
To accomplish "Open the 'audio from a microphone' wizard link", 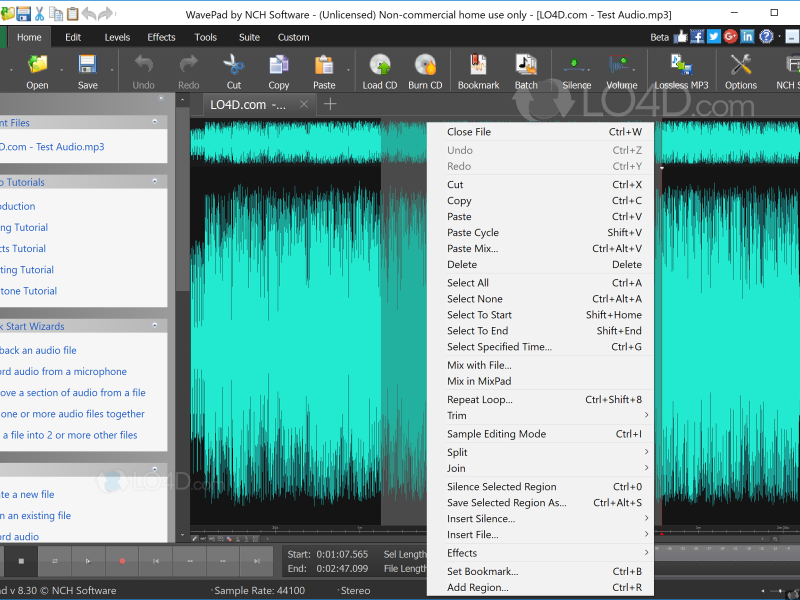I will (63, 371).
